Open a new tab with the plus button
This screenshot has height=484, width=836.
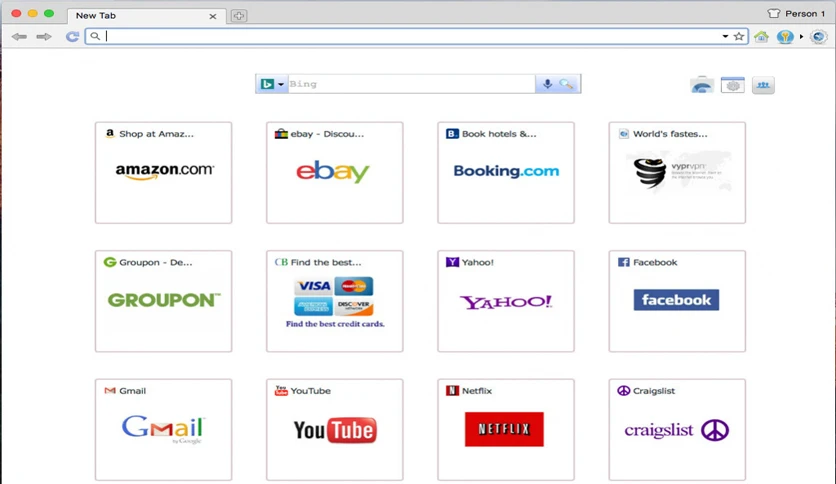point(239,16)
